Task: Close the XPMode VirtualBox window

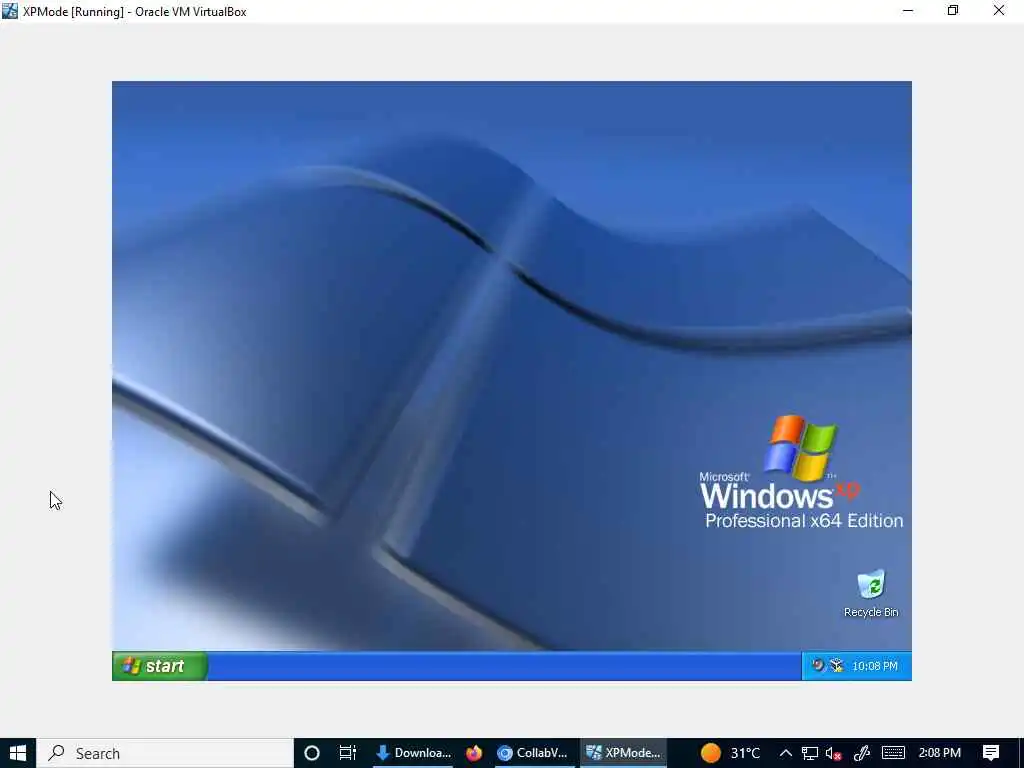Action: coord(999,10)
